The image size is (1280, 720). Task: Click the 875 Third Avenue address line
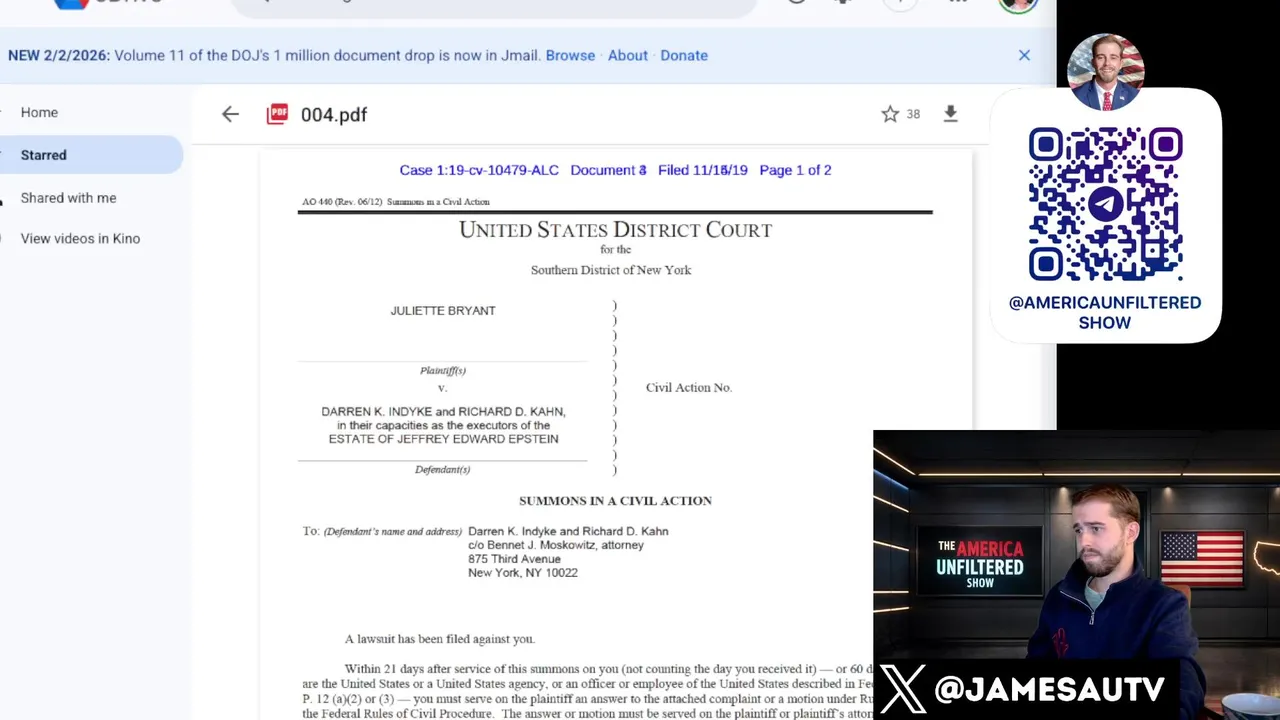point(514,559)
